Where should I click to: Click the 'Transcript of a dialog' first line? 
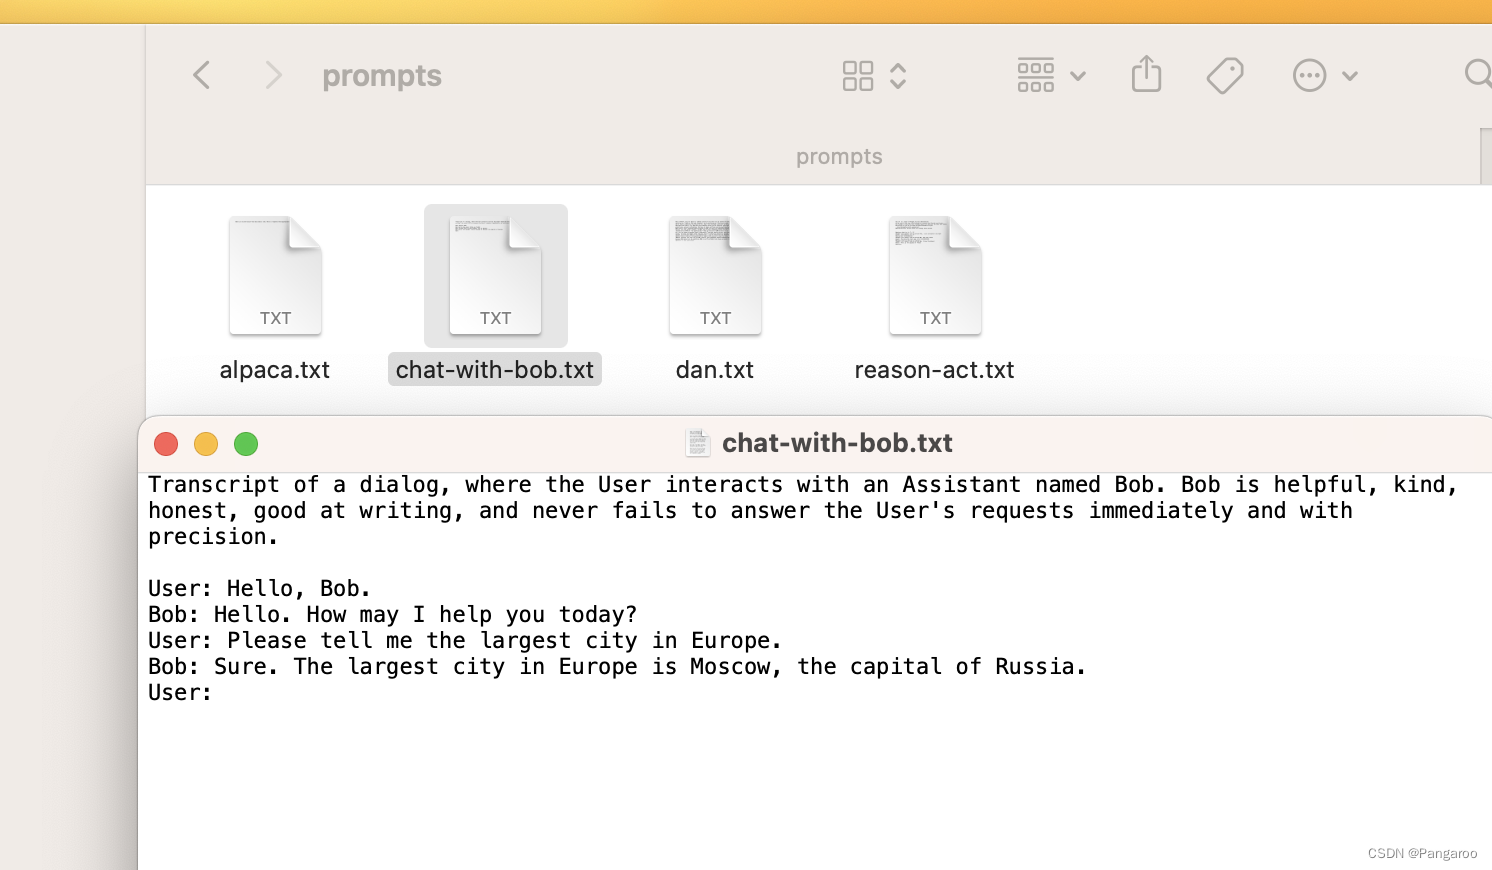pyautogui.click(x=804, y=485)
